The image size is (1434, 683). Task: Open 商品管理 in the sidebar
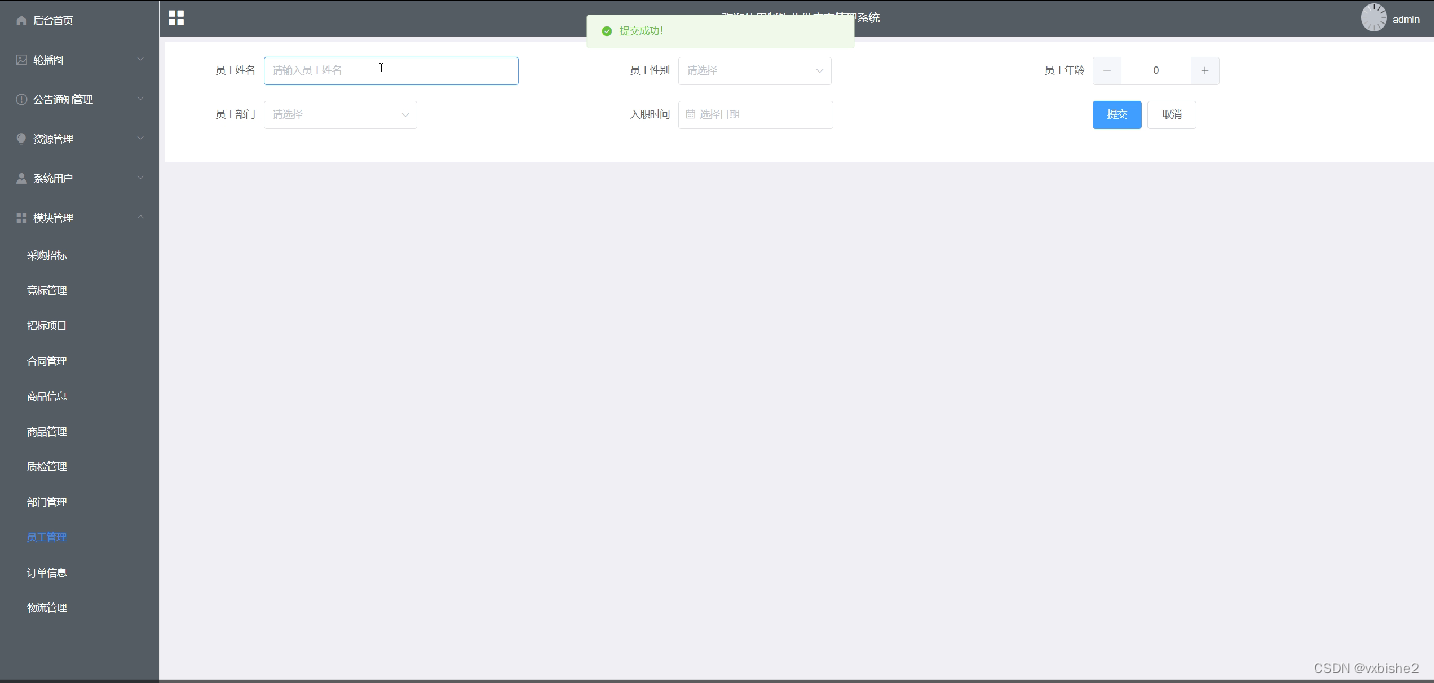point(47,432)
